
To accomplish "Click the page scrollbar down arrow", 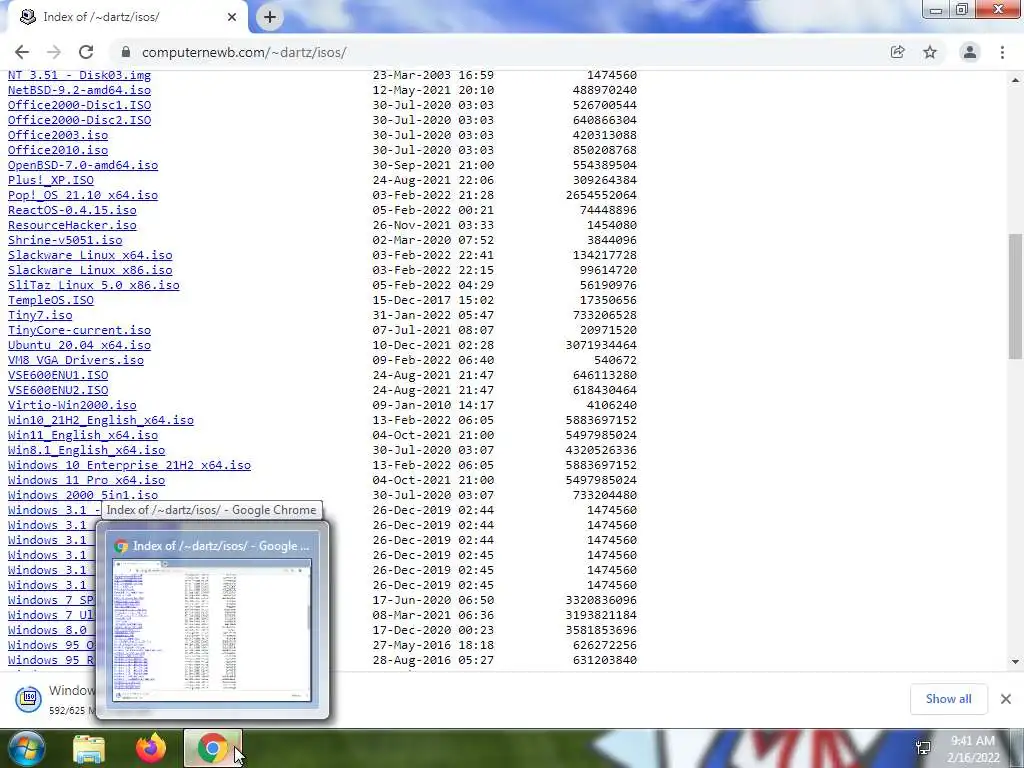I will (x=1015, y=661).
